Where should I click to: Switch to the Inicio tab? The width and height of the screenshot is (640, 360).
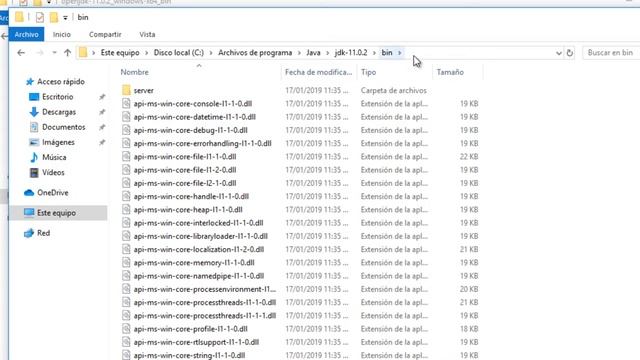[62, 34]
